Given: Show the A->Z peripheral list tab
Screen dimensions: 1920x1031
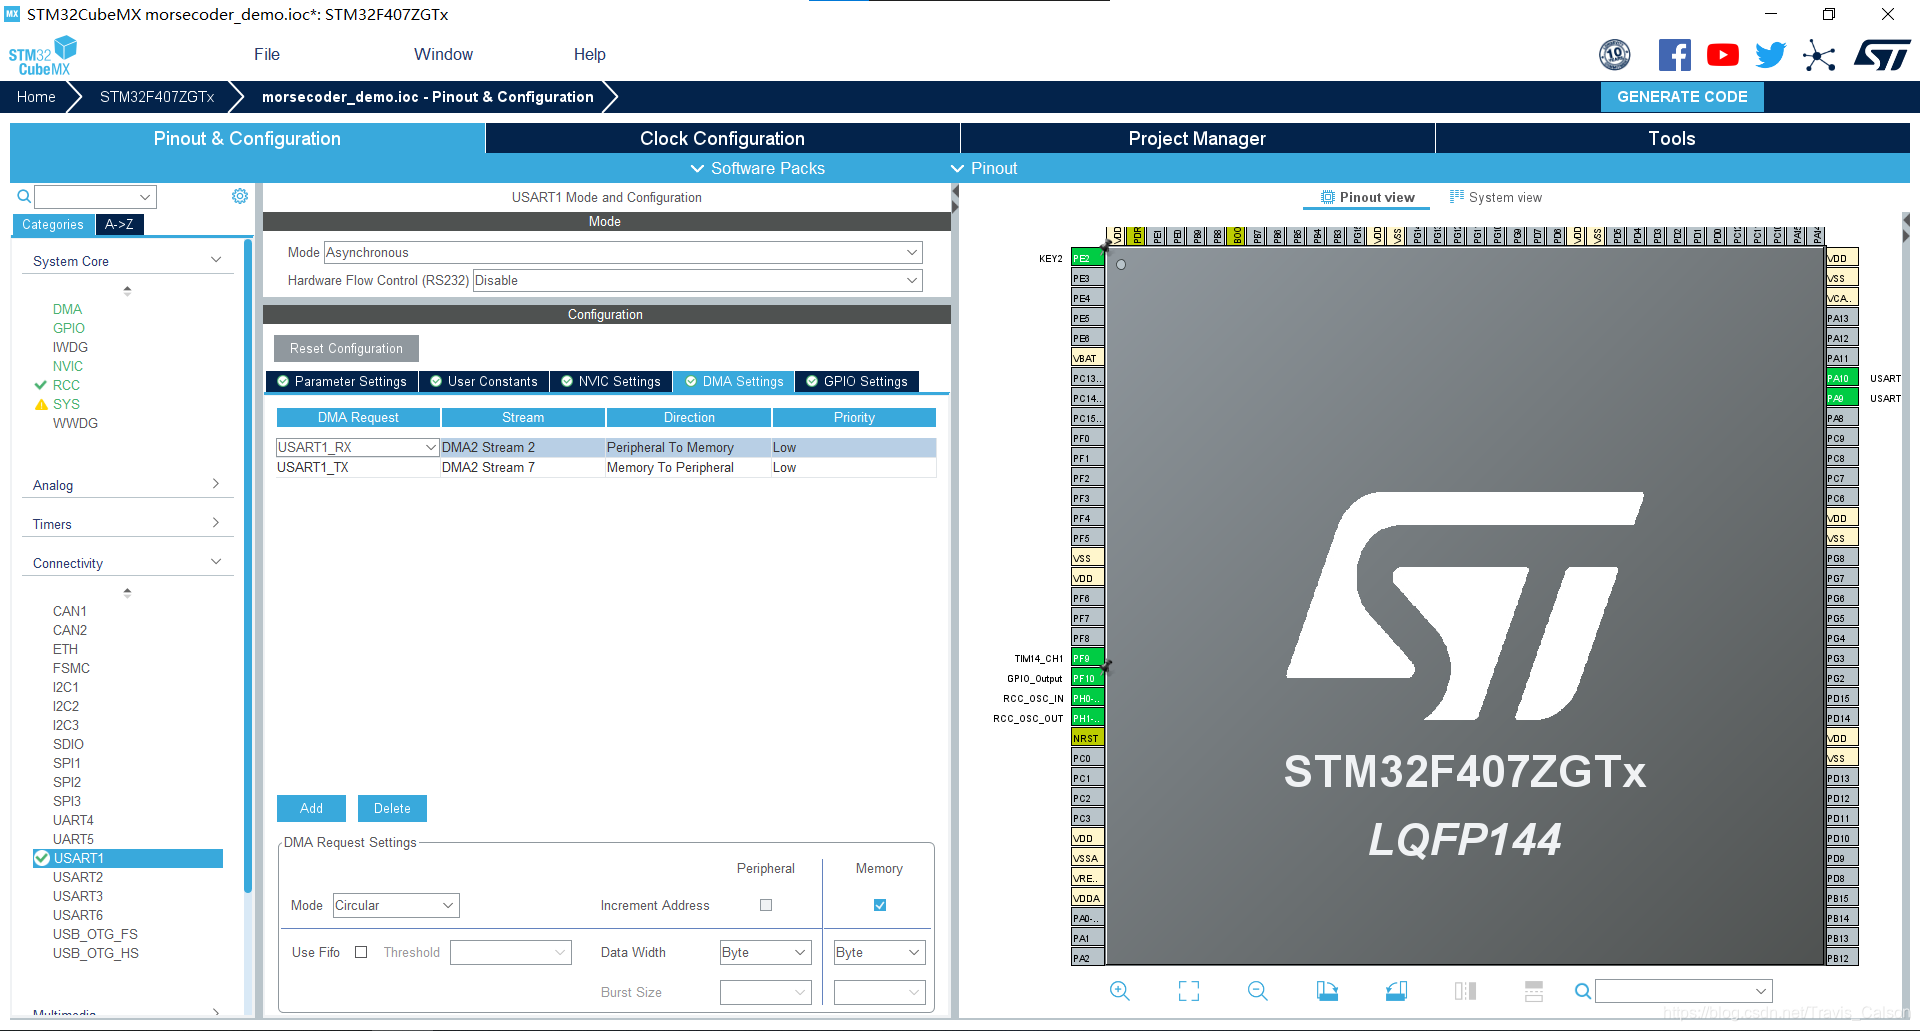Looking at the screenshot, I should point(119,224).
